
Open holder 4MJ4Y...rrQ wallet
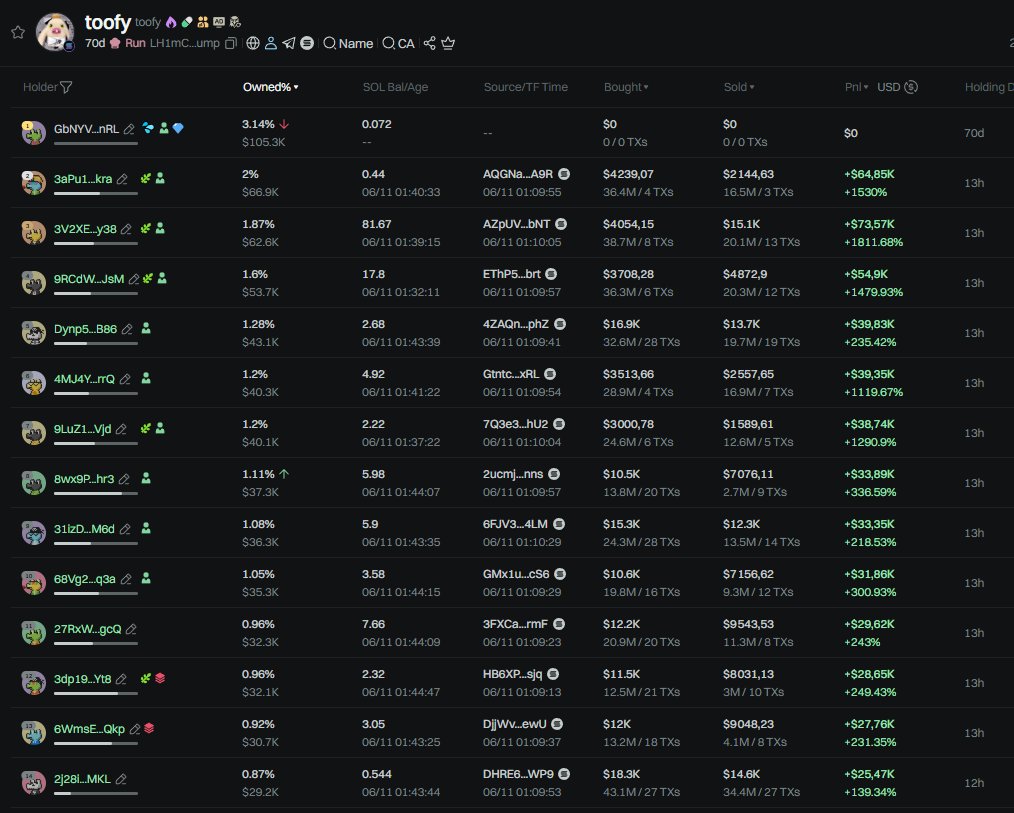coord(84,379)
